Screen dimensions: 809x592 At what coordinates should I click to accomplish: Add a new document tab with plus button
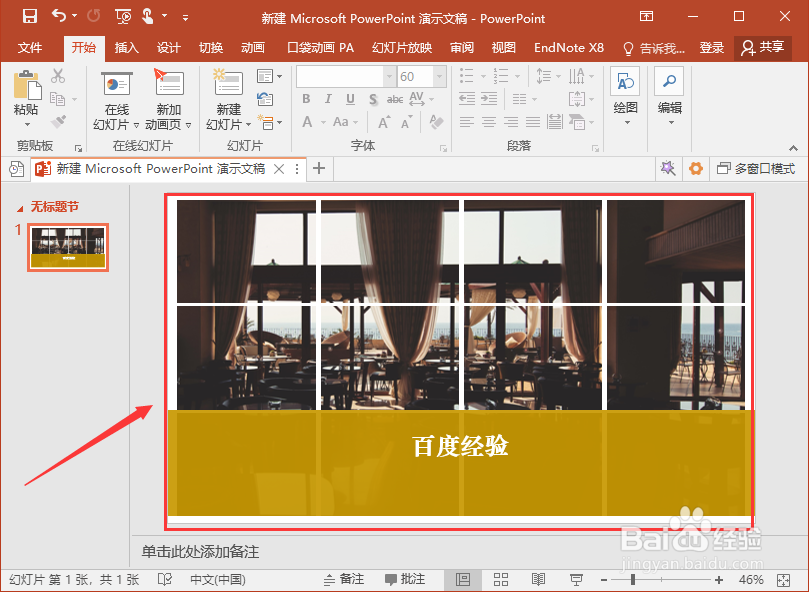click(x=319, y=168)
